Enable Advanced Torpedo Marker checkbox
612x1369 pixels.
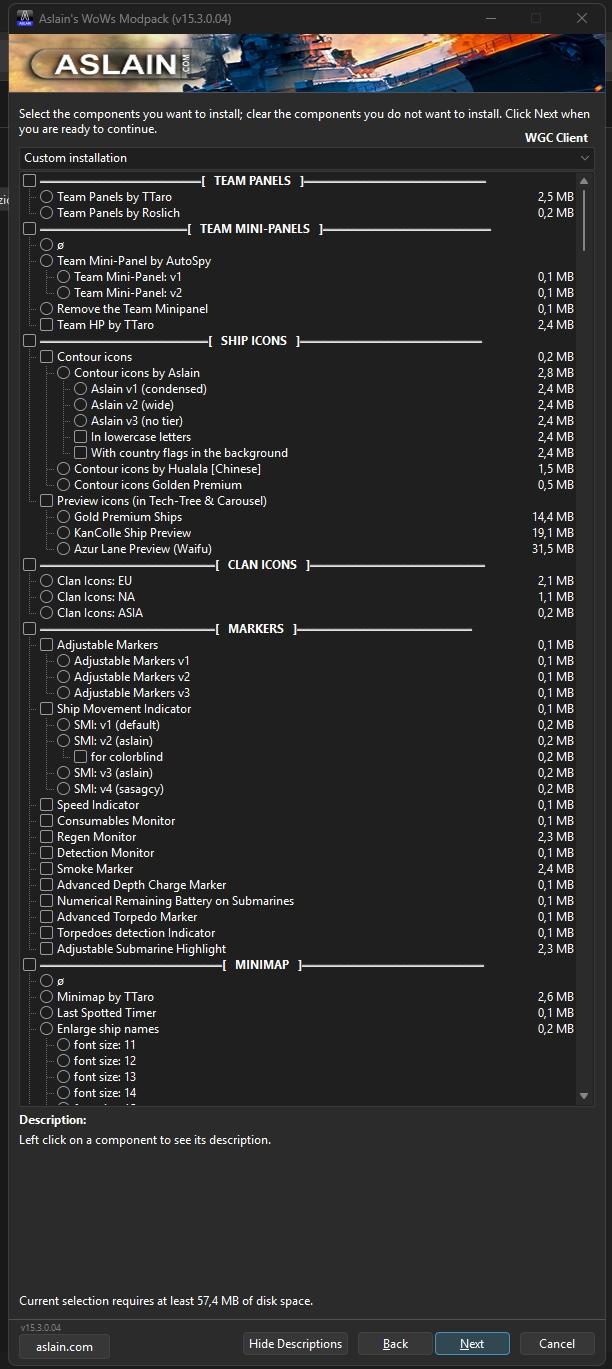coord(46,917)
